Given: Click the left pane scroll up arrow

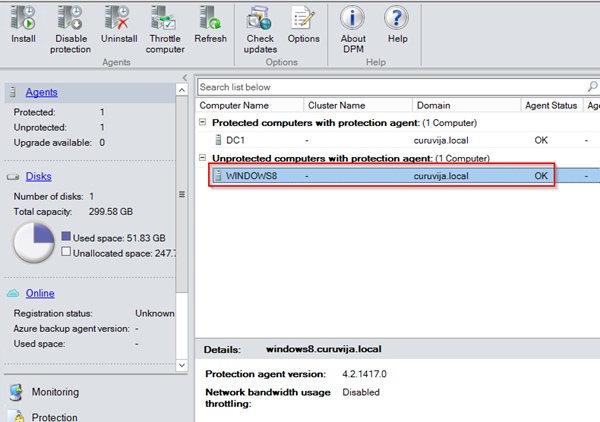Looking at the screenshot, I should 182,90.
